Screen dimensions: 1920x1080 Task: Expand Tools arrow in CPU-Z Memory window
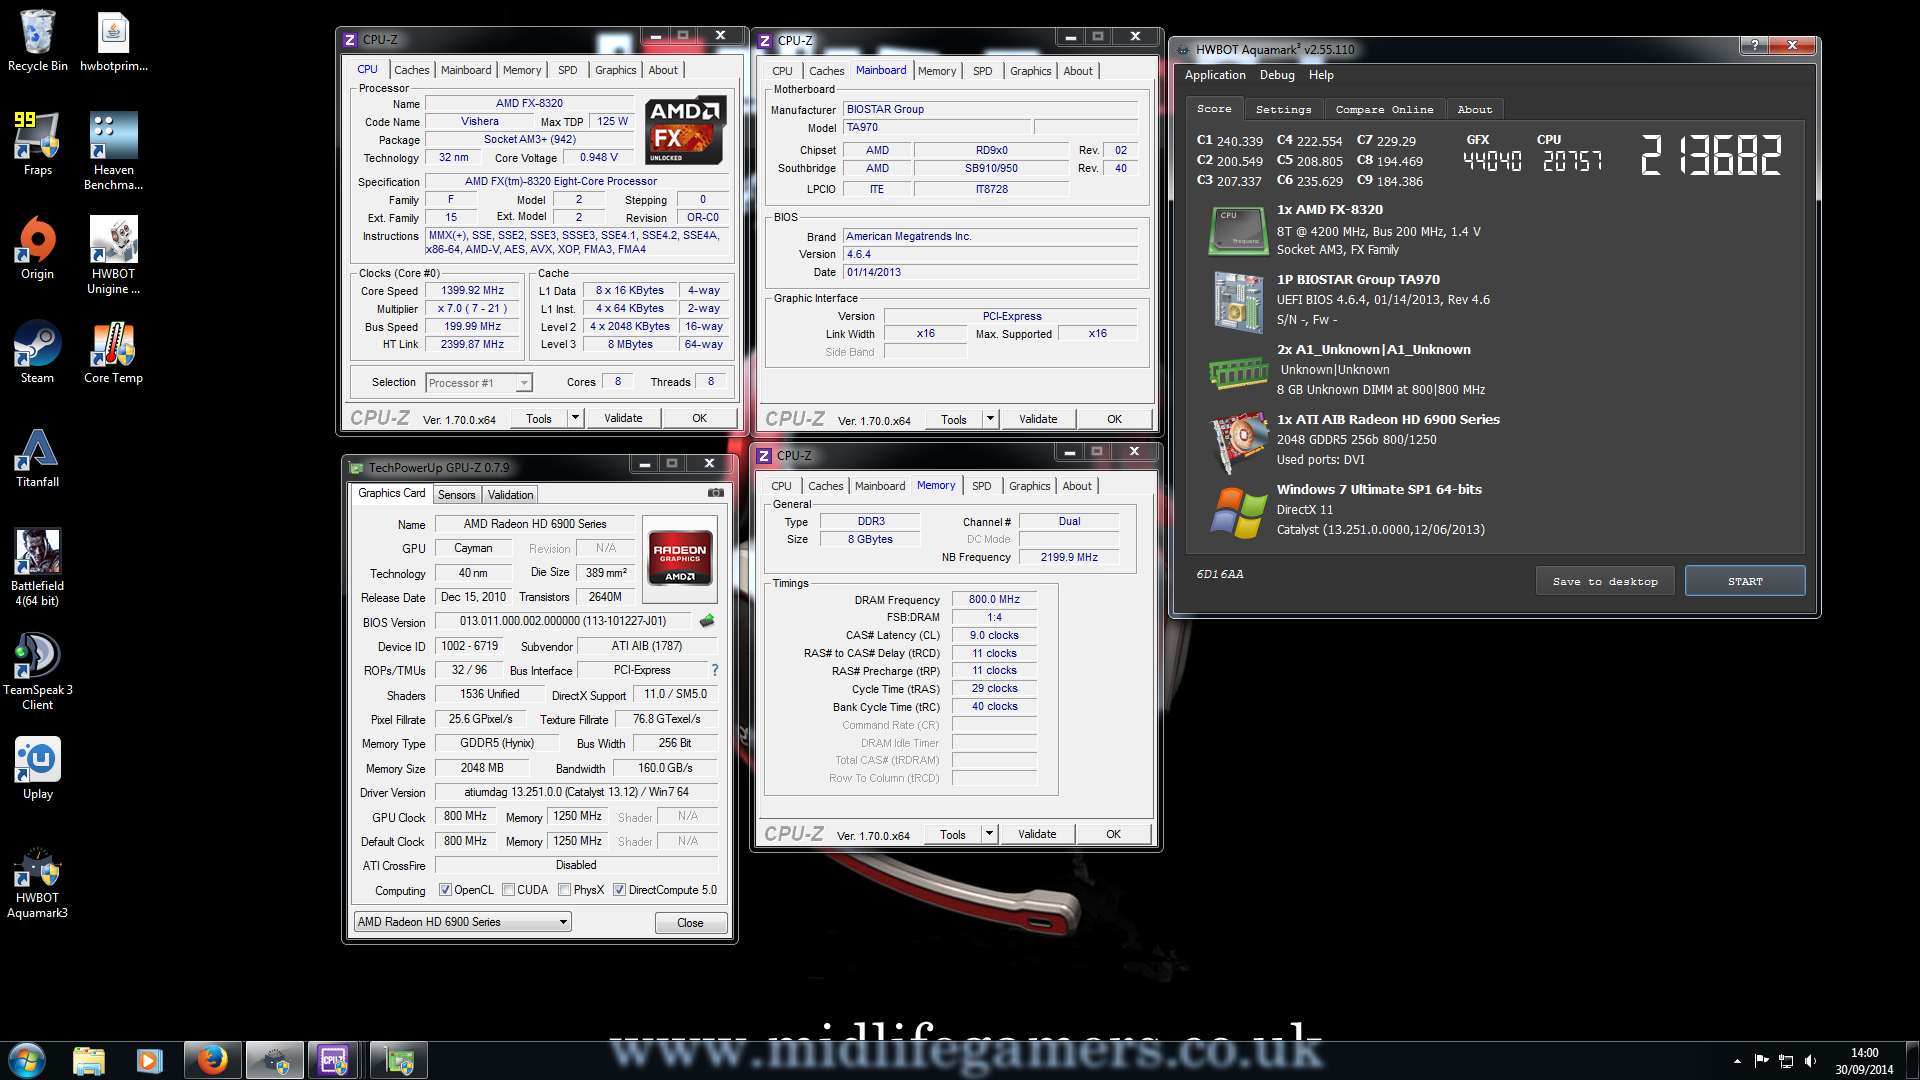point(989,834)
